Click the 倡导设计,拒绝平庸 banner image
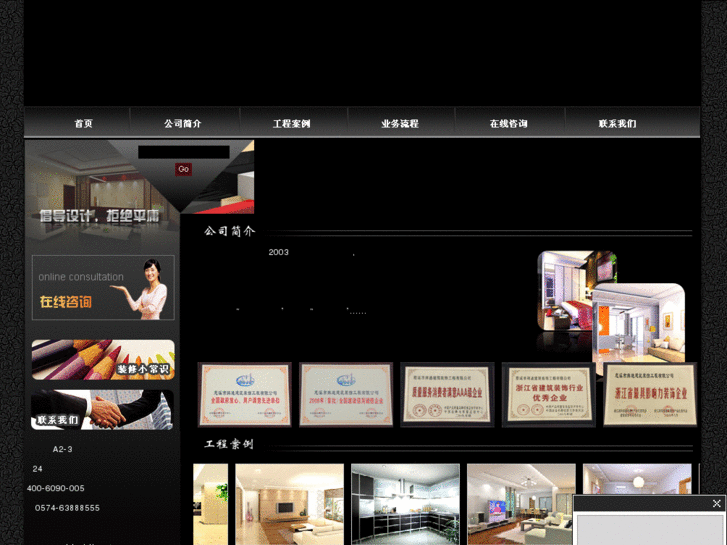The height and width of the screenshot is (545, 727). pos(101,195)
